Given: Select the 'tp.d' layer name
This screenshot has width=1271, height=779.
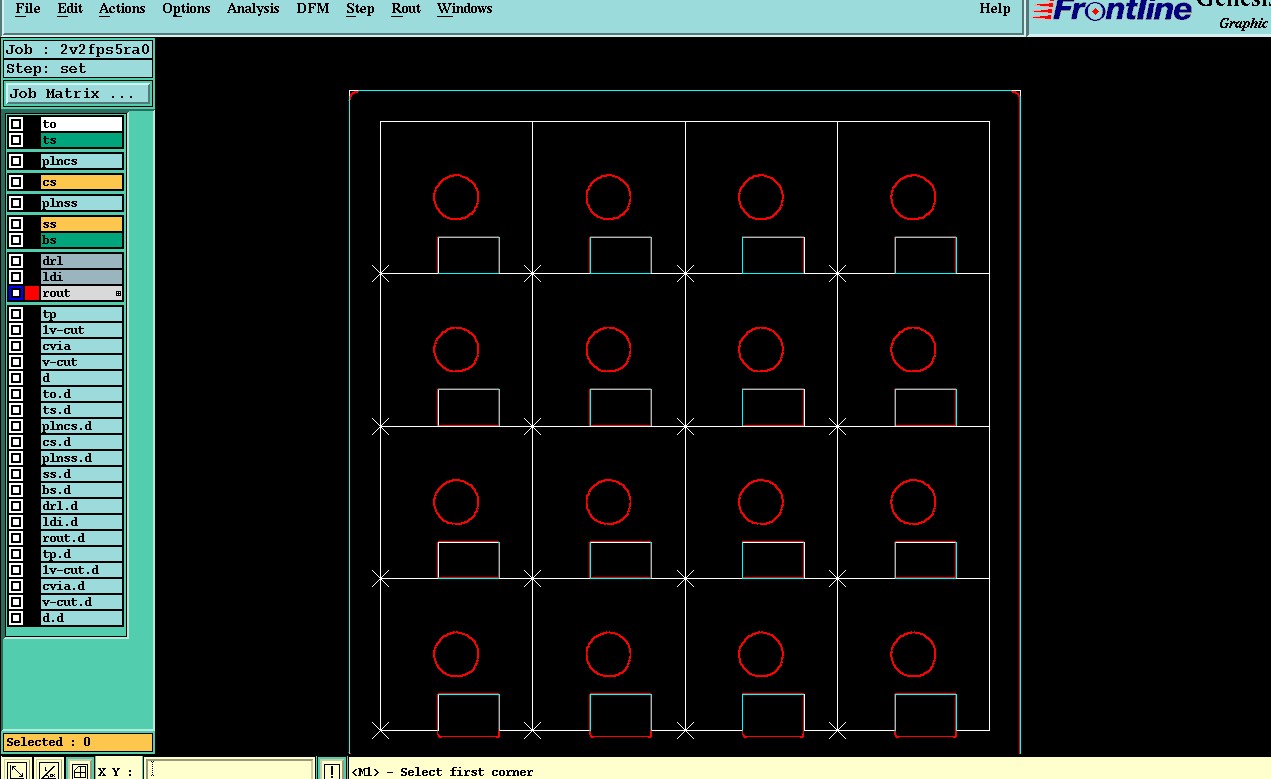Looking at the screenshot, I should [82, 555].
